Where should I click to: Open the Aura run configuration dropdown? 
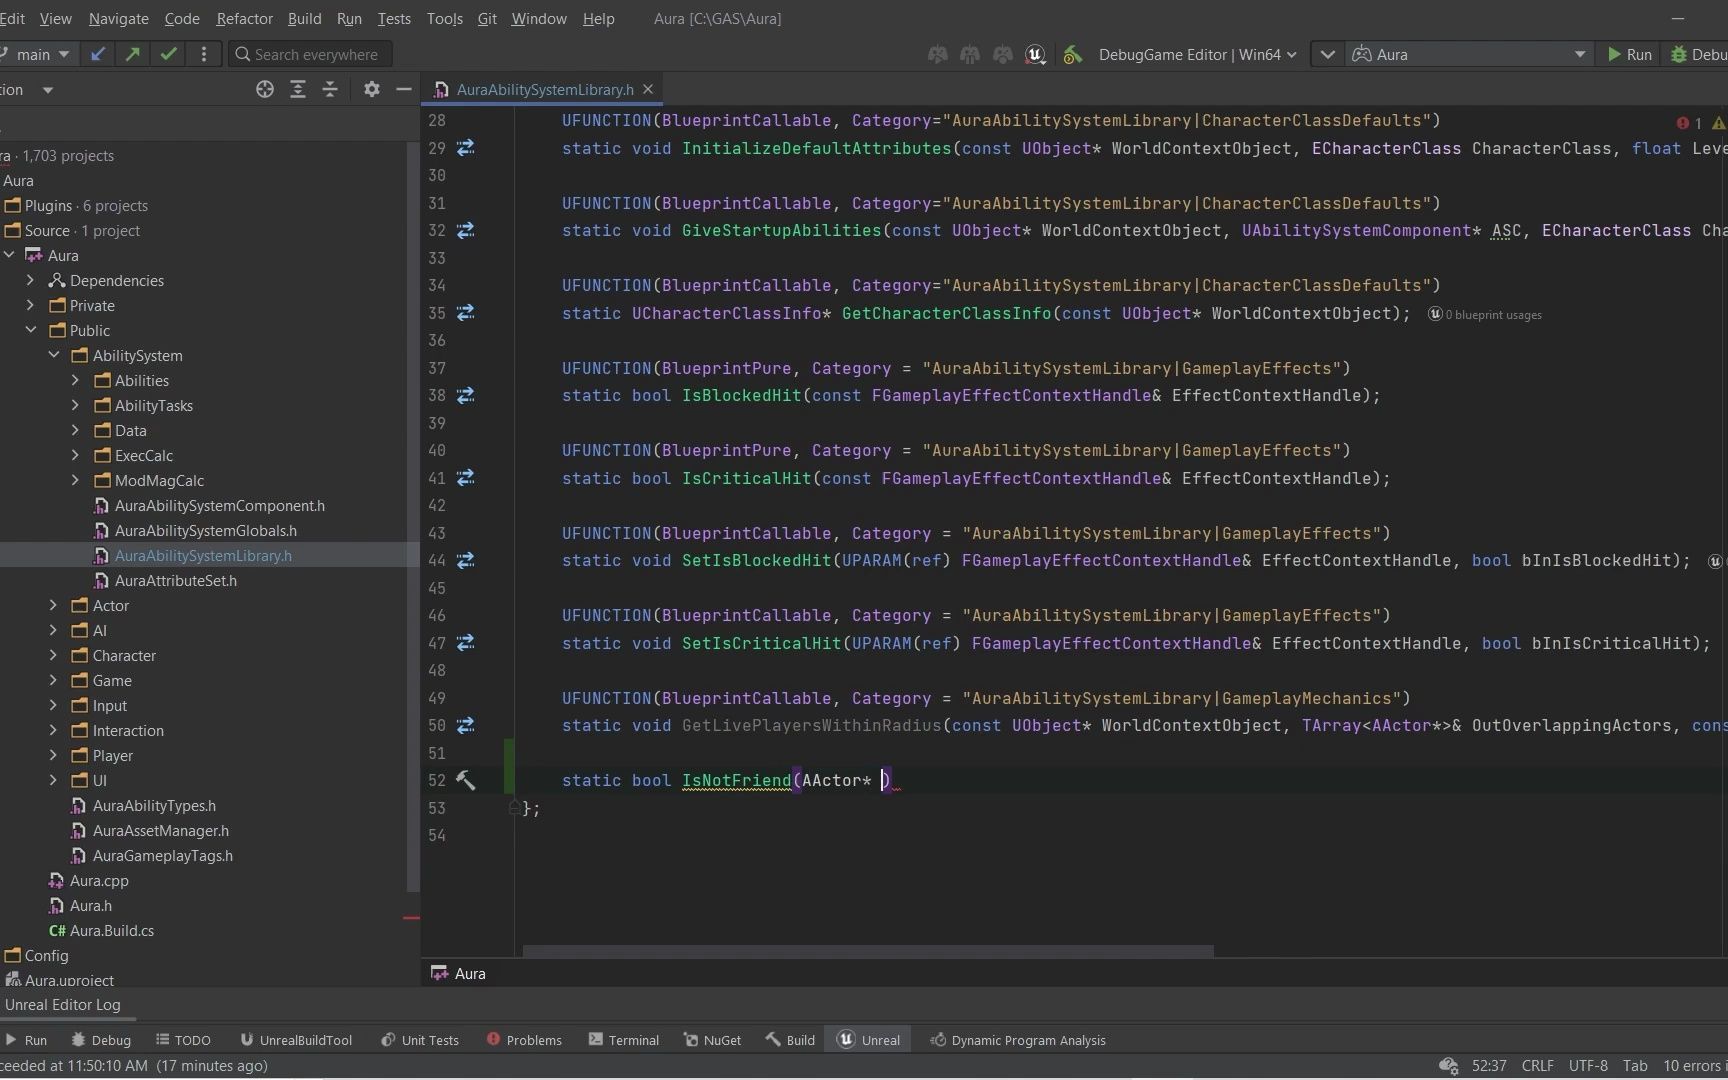tap(1469, 55)
